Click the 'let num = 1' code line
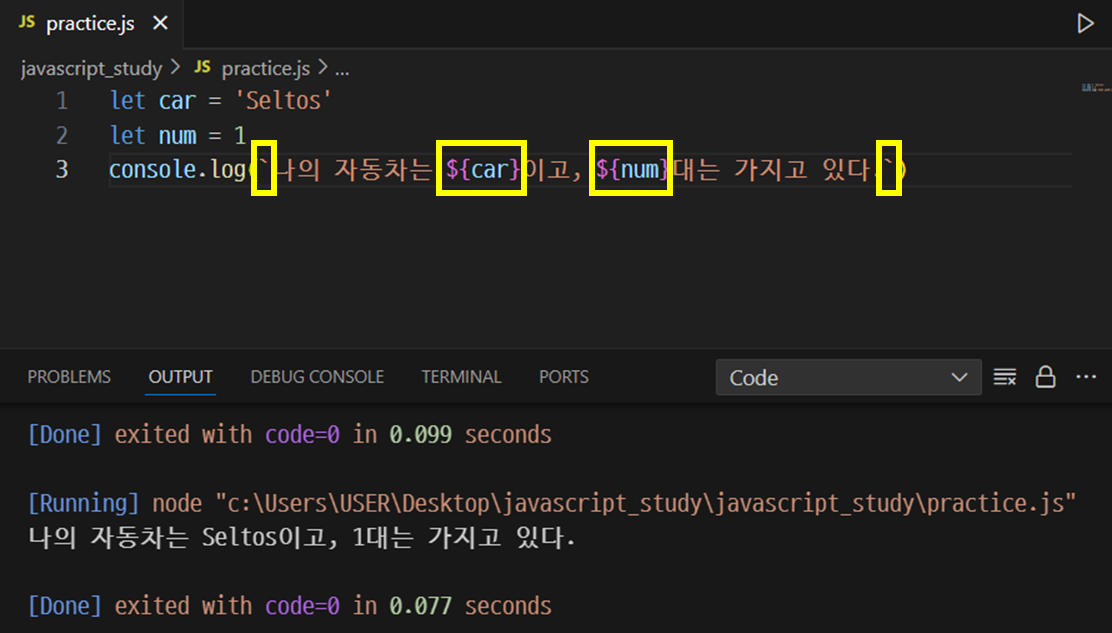Image resolution: width=1112 pixels, height=633 pixels. tap(178, 135)
